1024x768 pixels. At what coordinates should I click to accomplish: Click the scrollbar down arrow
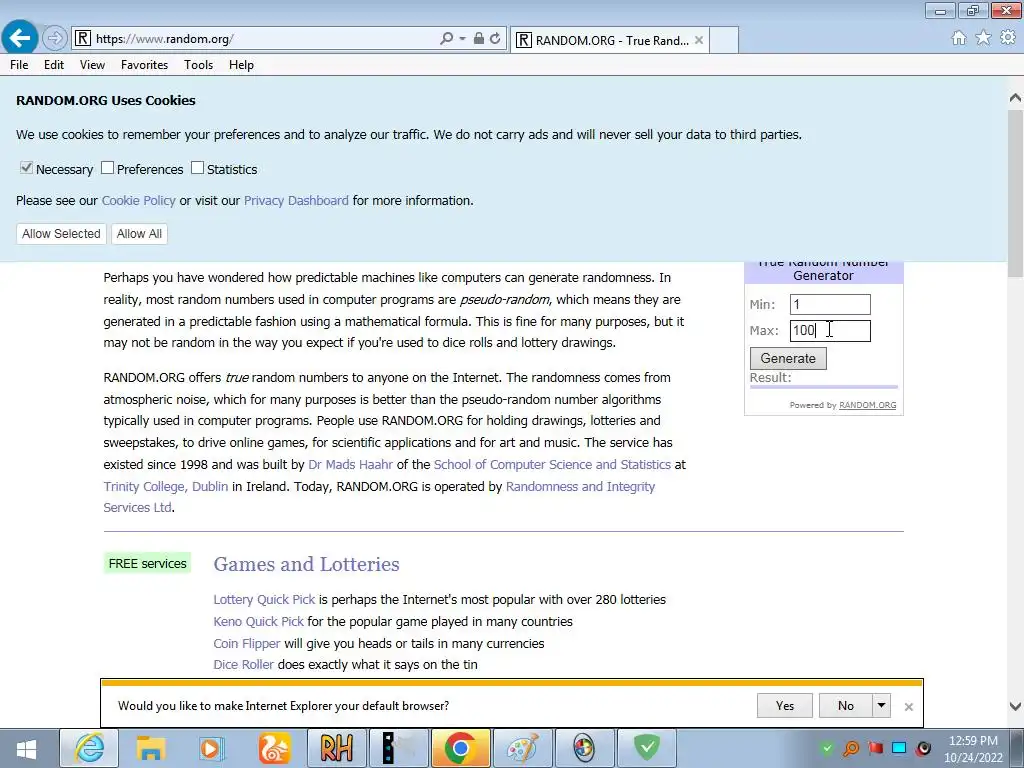(1016, 707)
